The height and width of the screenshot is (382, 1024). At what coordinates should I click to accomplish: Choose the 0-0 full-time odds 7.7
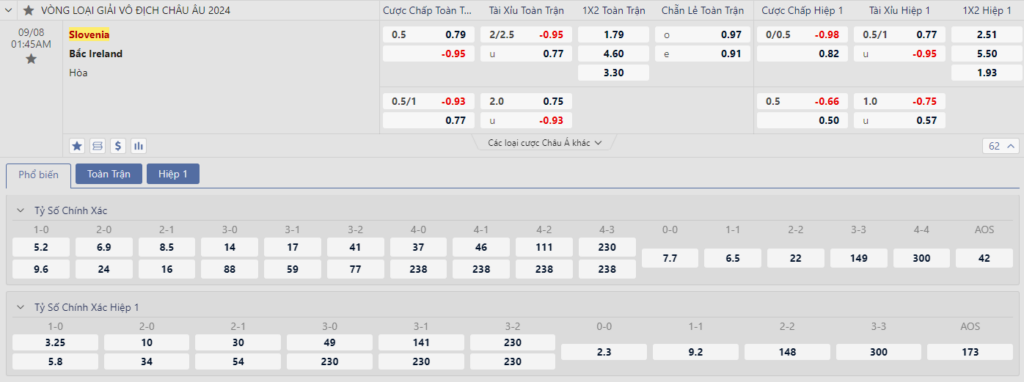[669, 259]
